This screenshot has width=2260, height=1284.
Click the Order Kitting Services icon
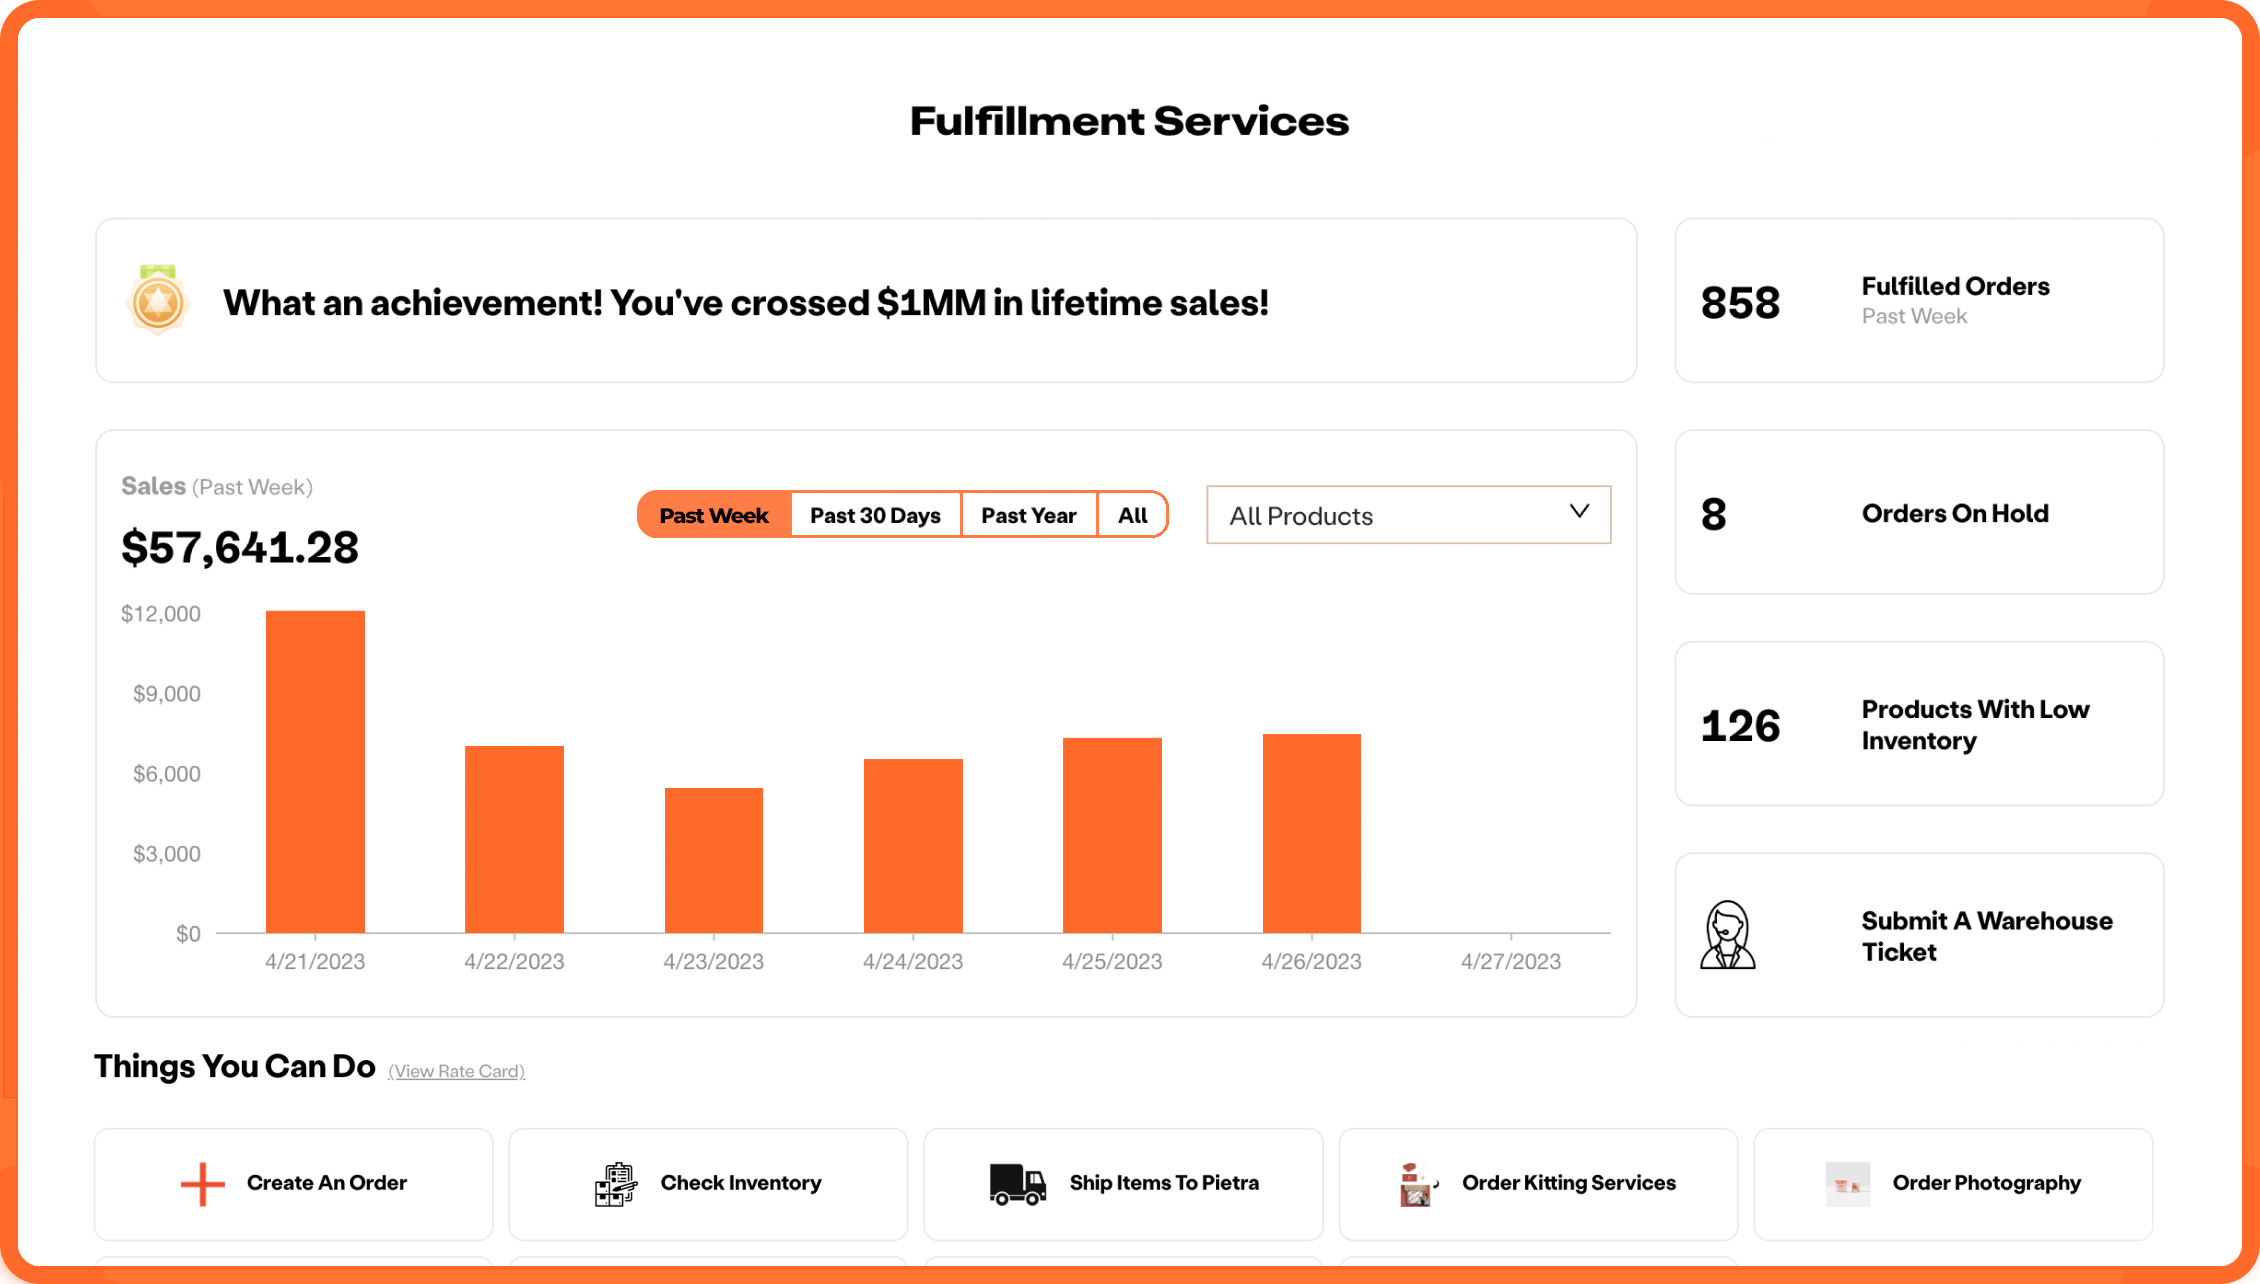coord(1417,1184)
